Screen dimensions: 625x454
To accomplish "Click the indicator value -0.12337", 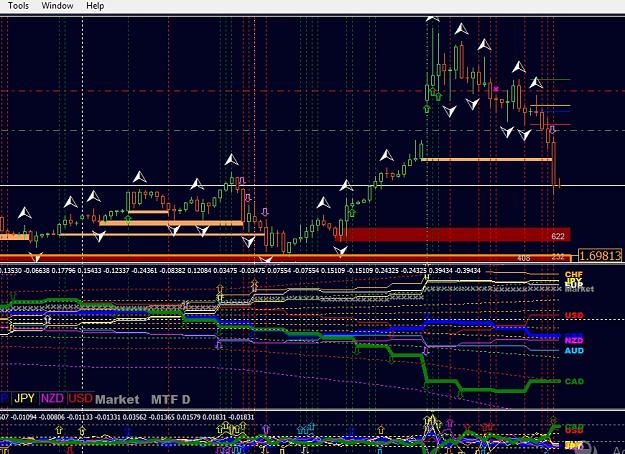I will pyautogui.click(x=117, y=271).
